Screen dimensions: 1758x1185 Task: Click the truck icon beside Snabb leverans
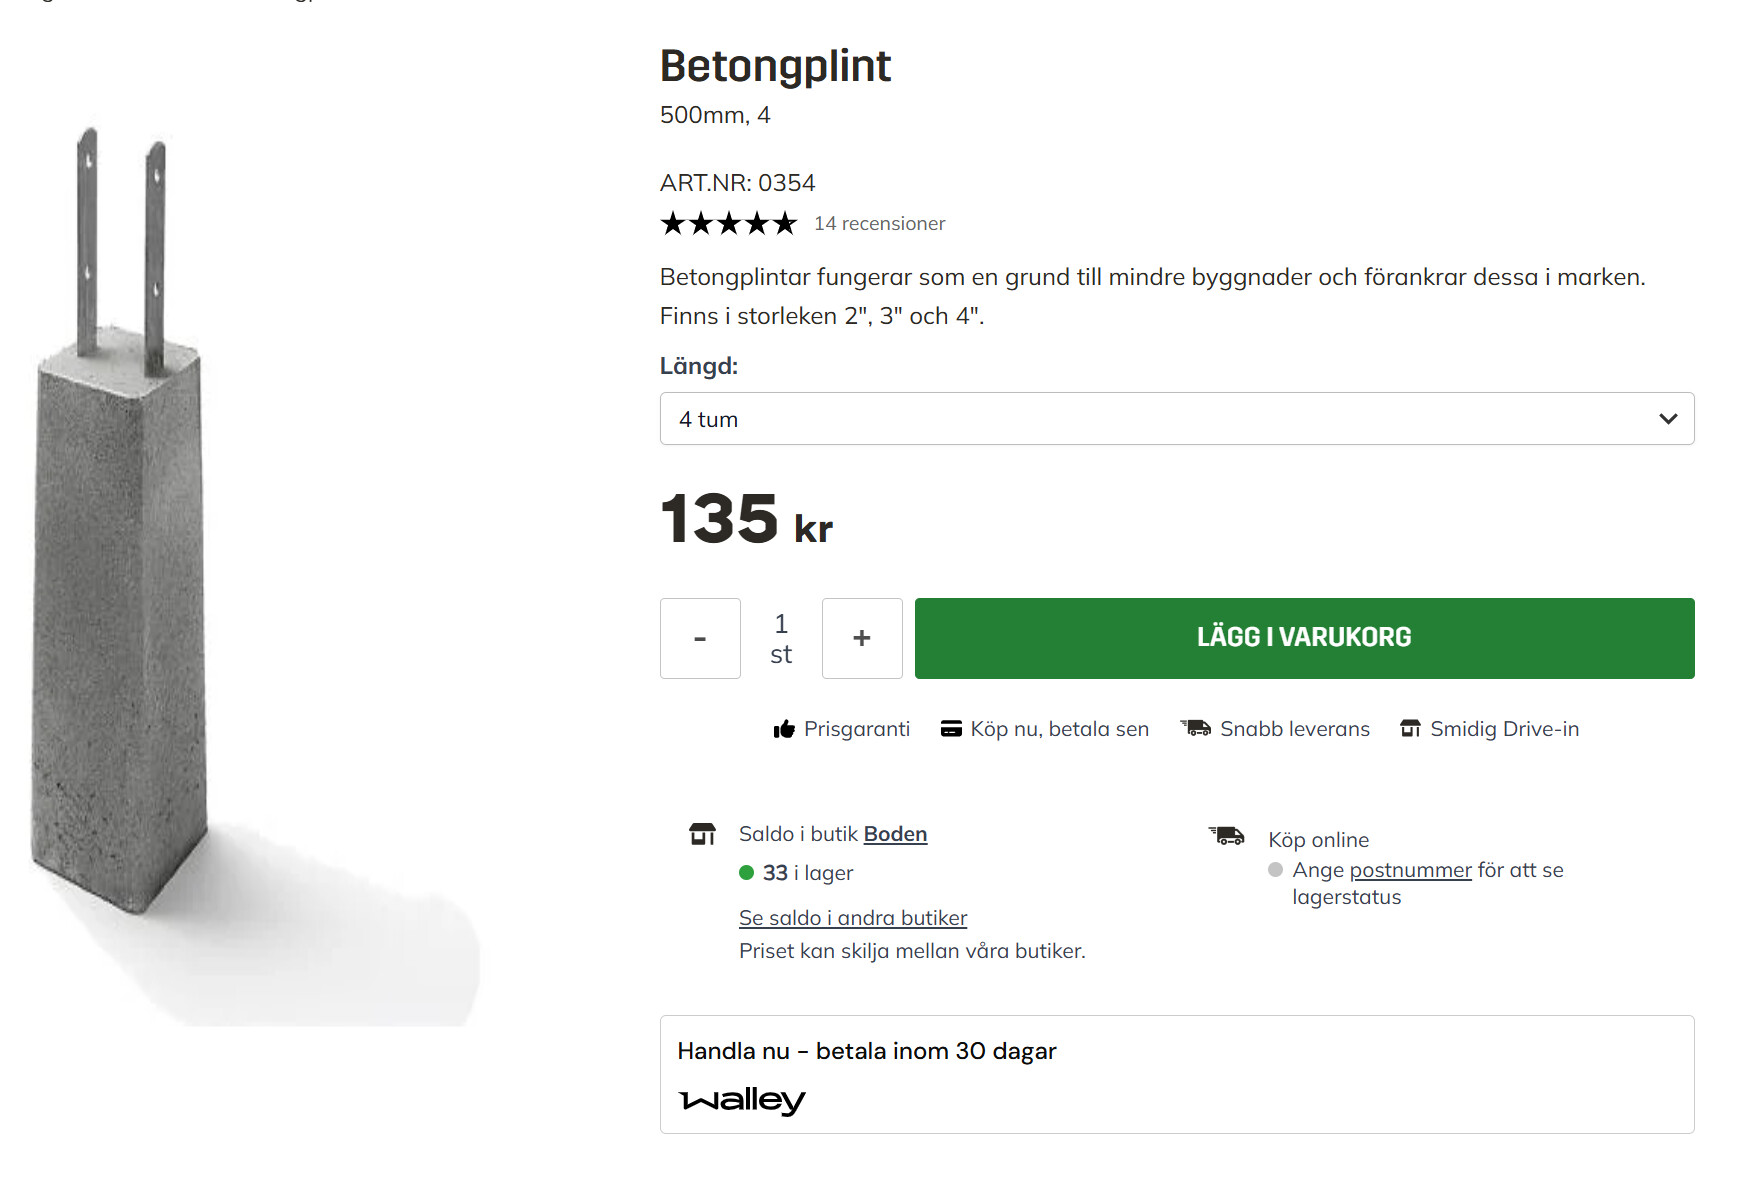coord(1196,728)
